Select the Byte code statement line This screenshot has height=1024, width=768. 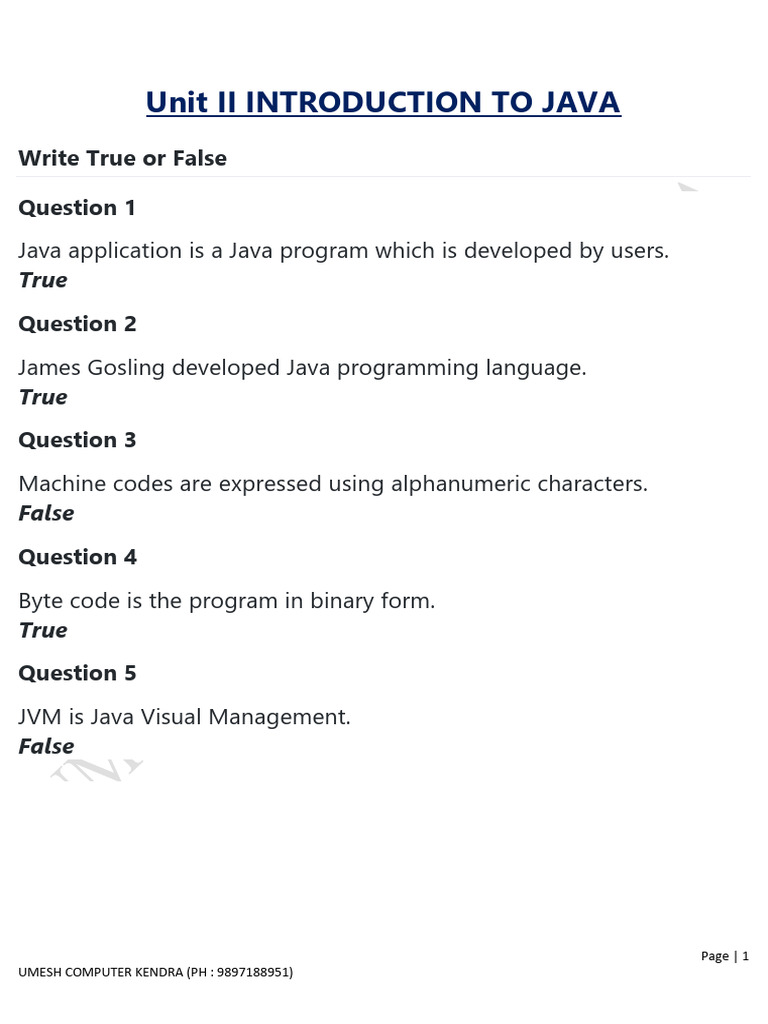pyautogui.click(x=227, y=601)
